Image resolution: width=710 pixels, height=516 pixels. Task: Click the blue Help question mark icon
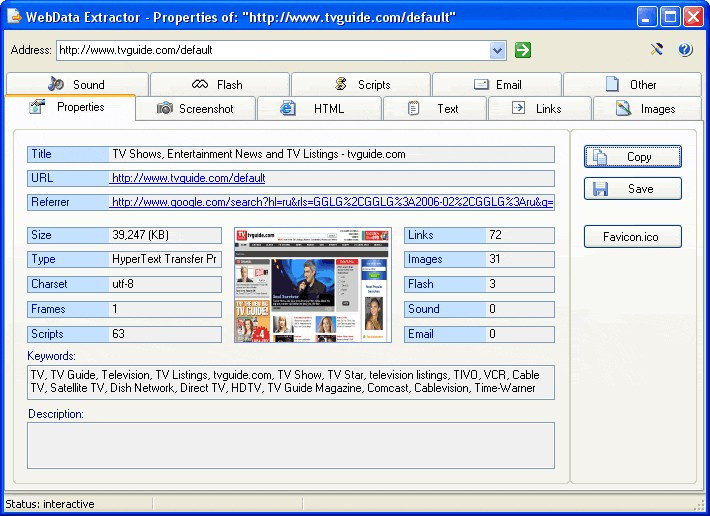point(685,49)
